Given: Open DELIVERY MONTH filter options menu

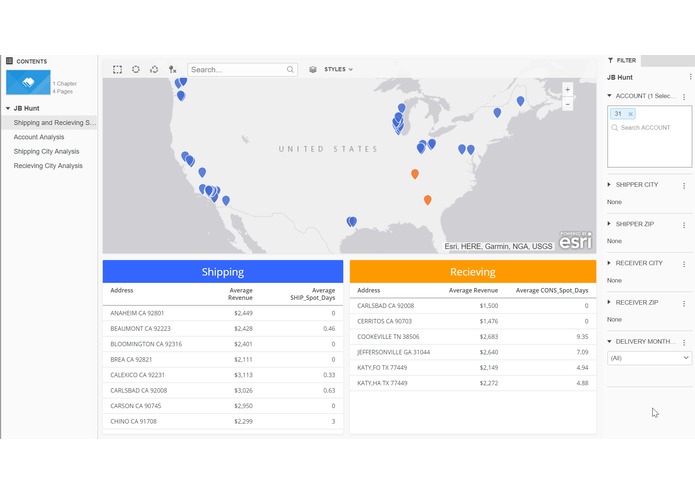Looking at the screenshot, I should coord(684,342).
